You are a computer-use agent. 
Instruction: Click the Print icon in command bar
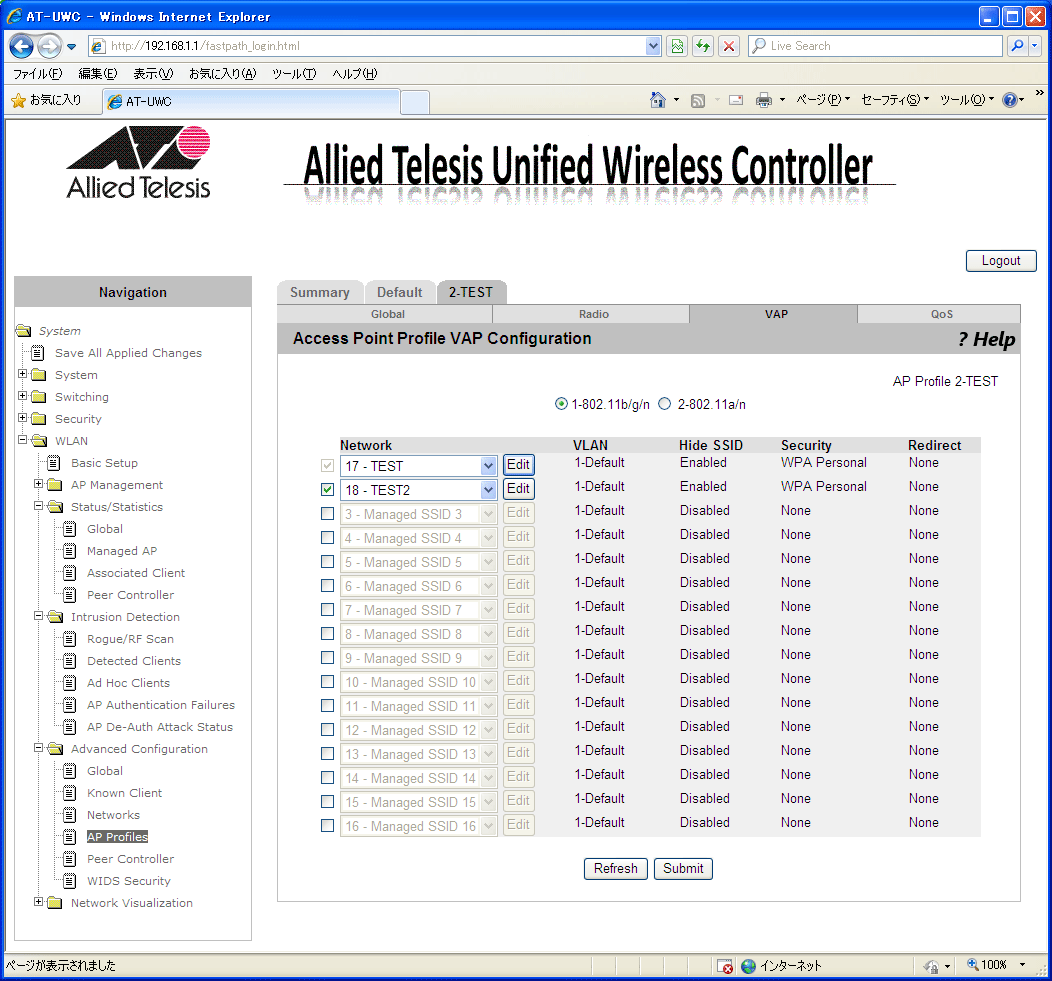[764, 101]
